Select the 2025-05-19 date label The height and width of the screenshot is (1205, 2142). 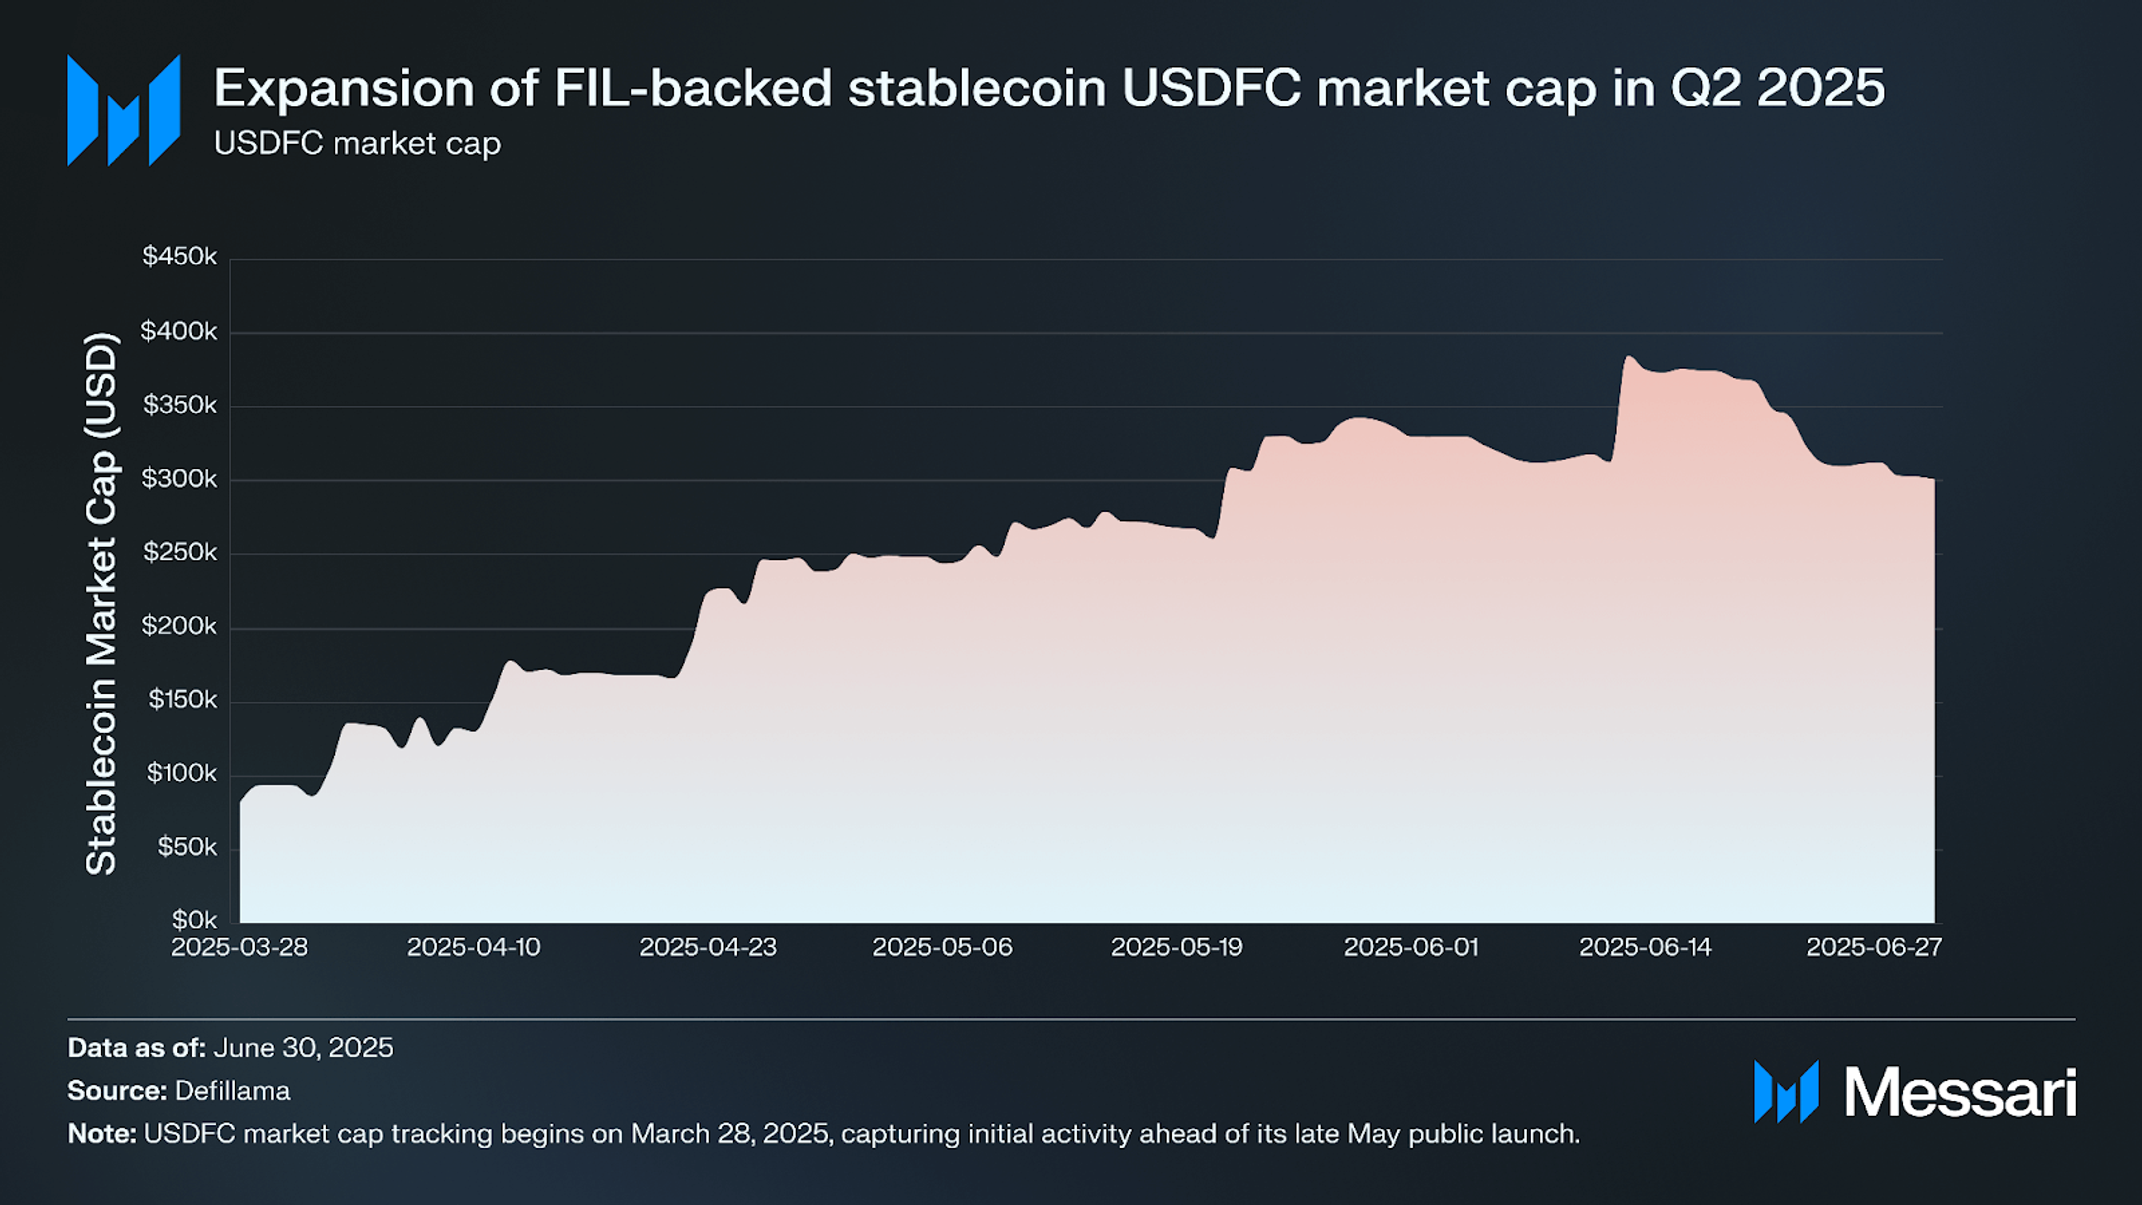click(1177, 948)
